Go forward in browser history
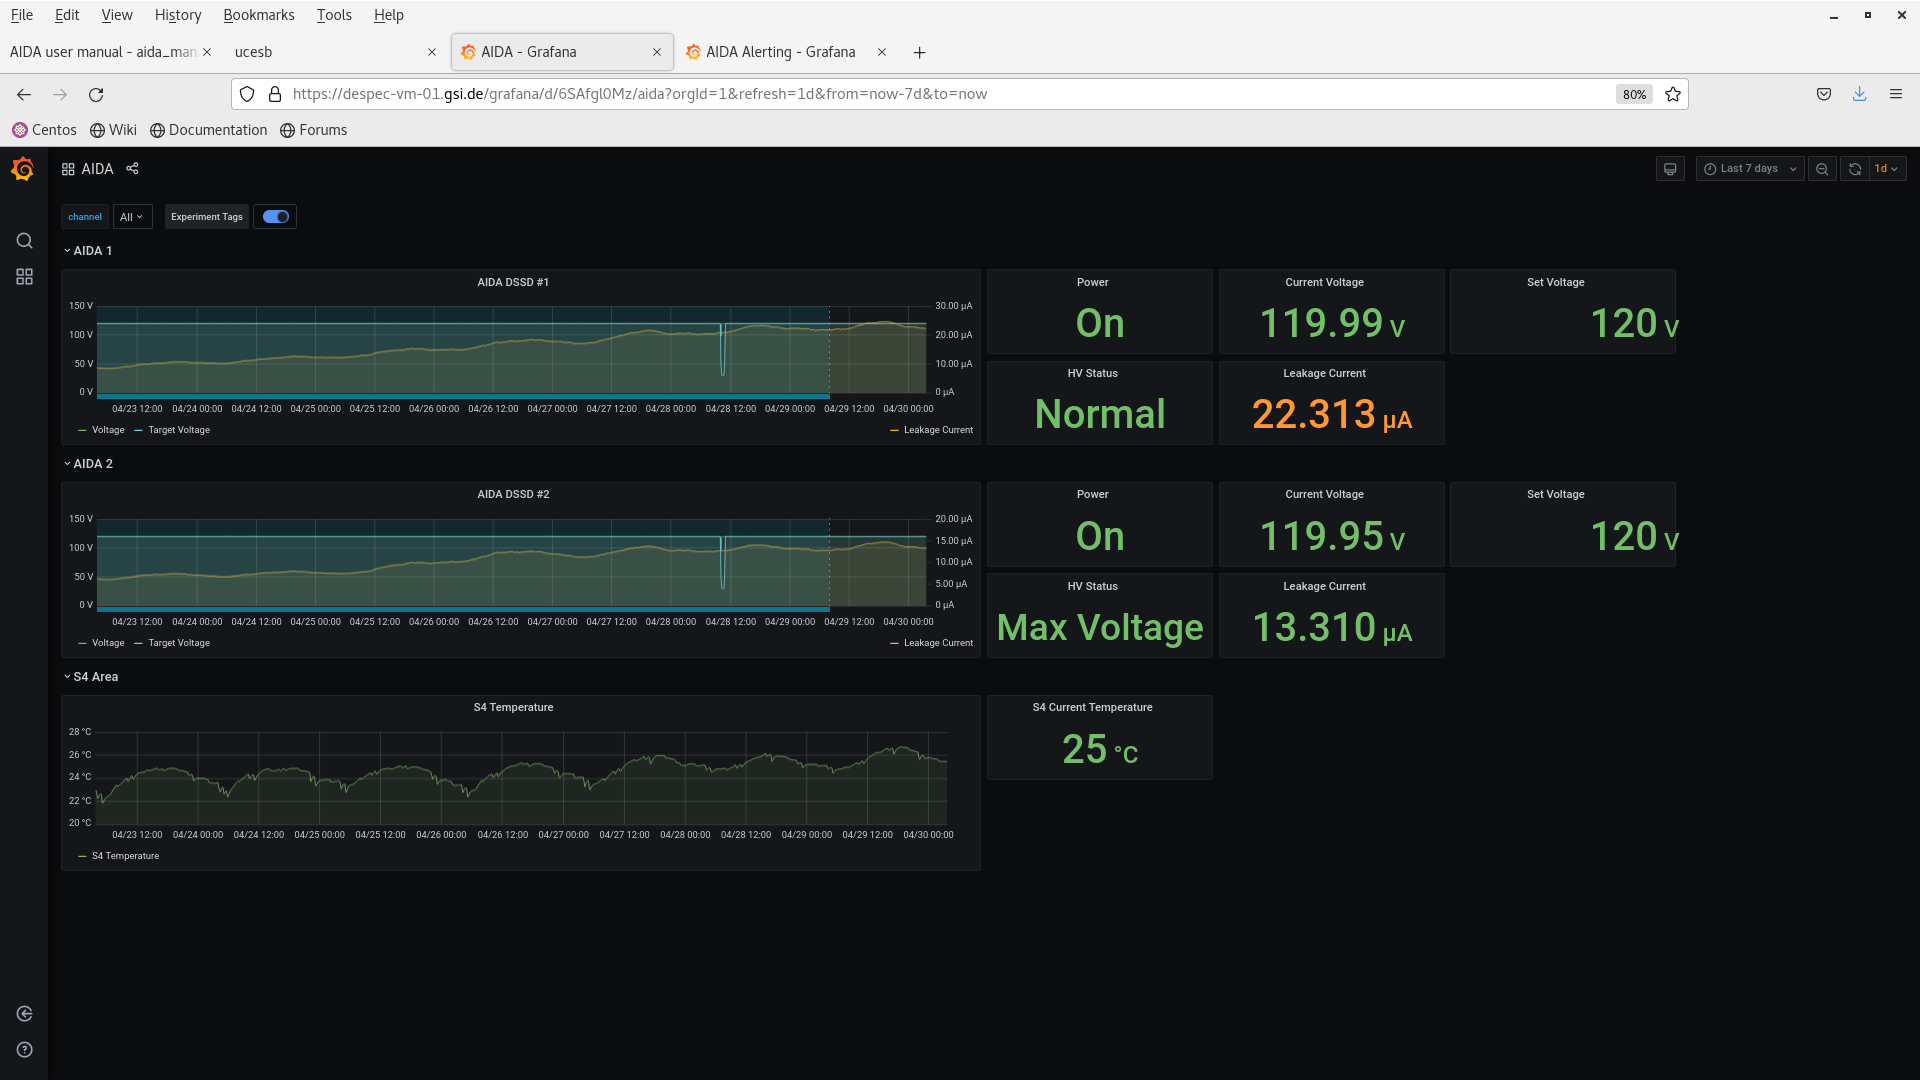The width and height of the screenshot is (1920, 1080). 60,94
